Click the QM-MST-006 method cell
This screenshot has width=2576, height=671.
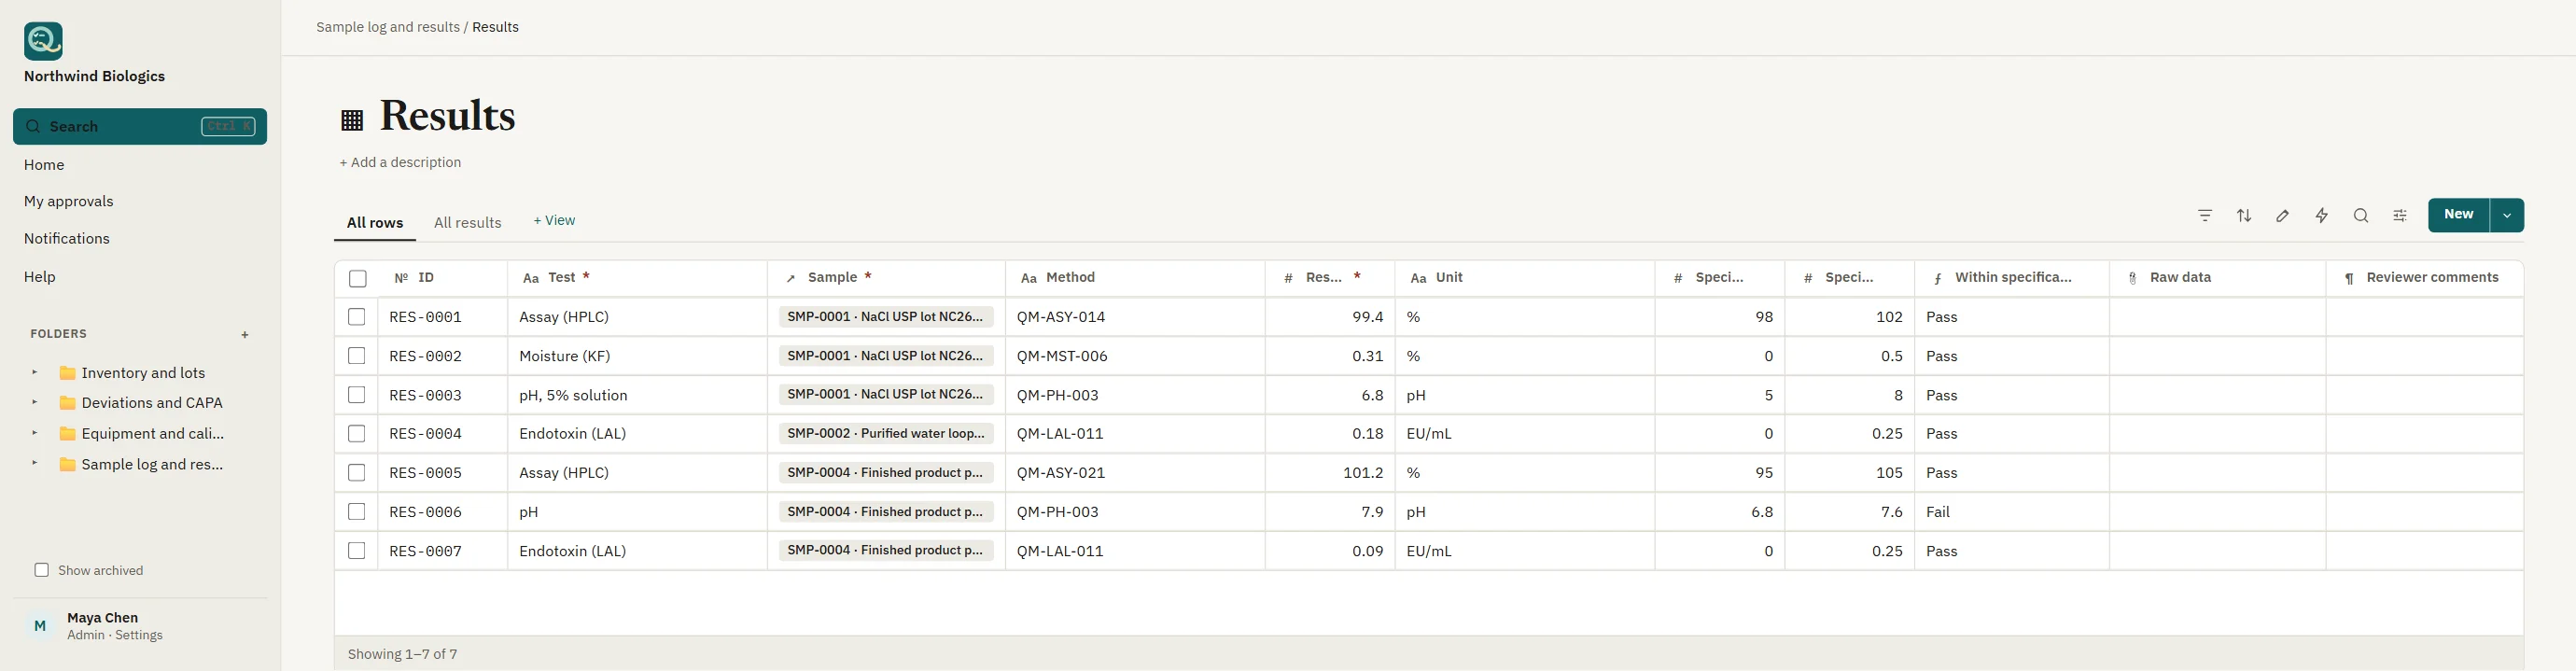[1135, 355]
